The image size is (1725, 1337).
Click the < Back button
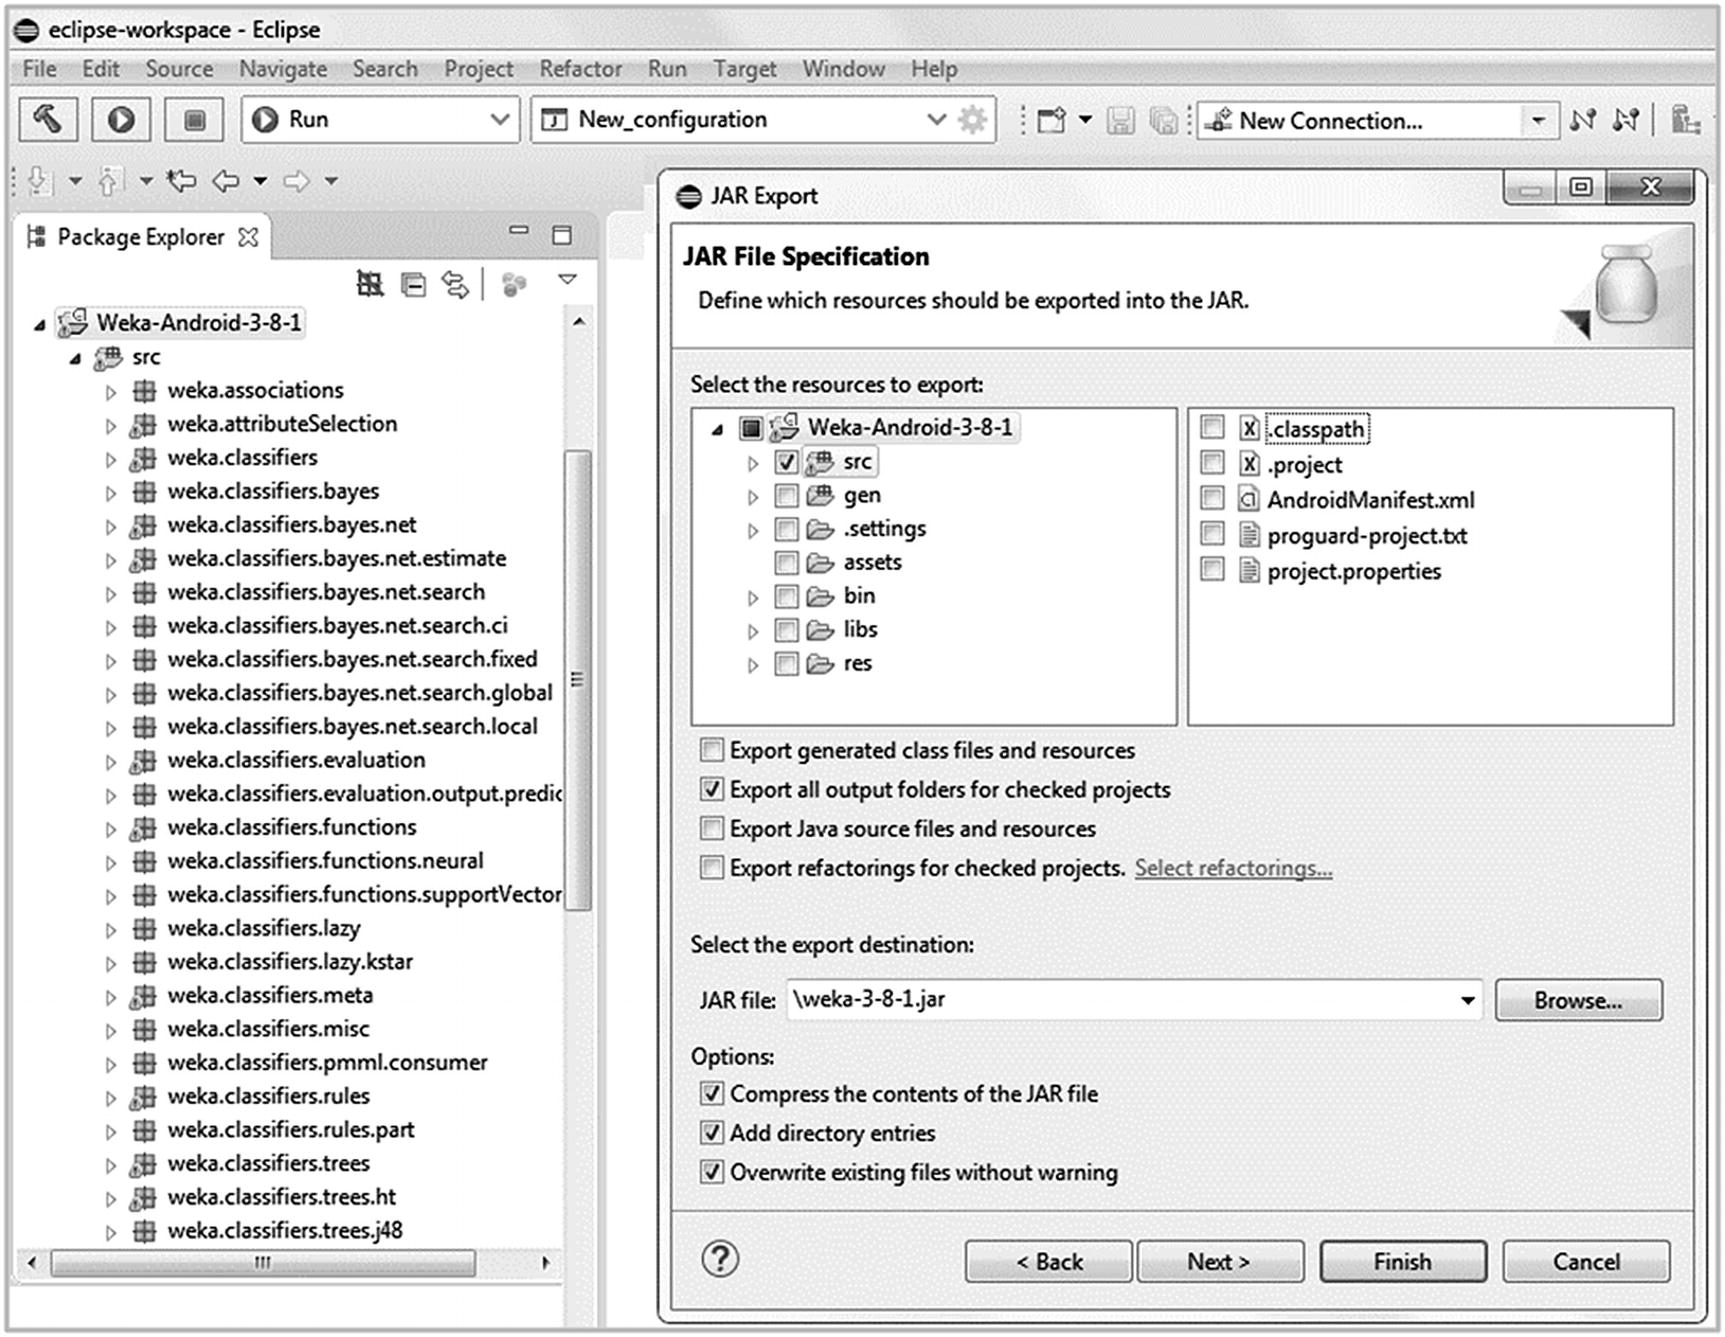(x=1049, y=1262)
